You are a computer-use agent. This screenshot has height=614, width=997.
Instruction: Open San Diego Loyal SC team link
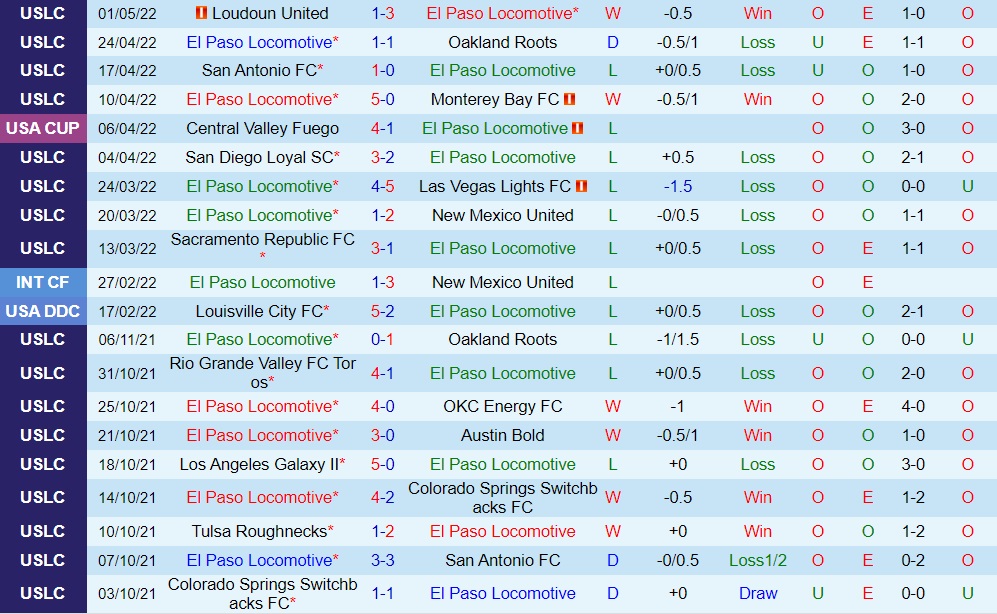pyautogui.click(x=259, y=158)
